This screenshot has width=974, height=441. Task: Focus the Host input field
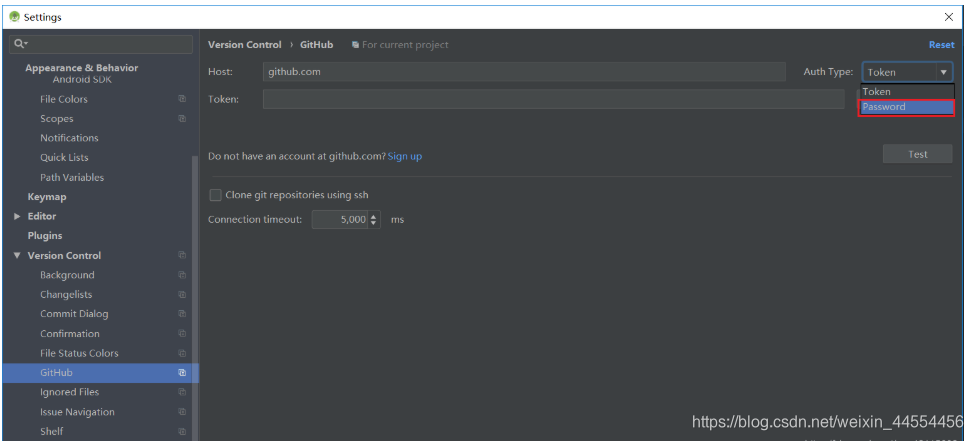point(524,71)
